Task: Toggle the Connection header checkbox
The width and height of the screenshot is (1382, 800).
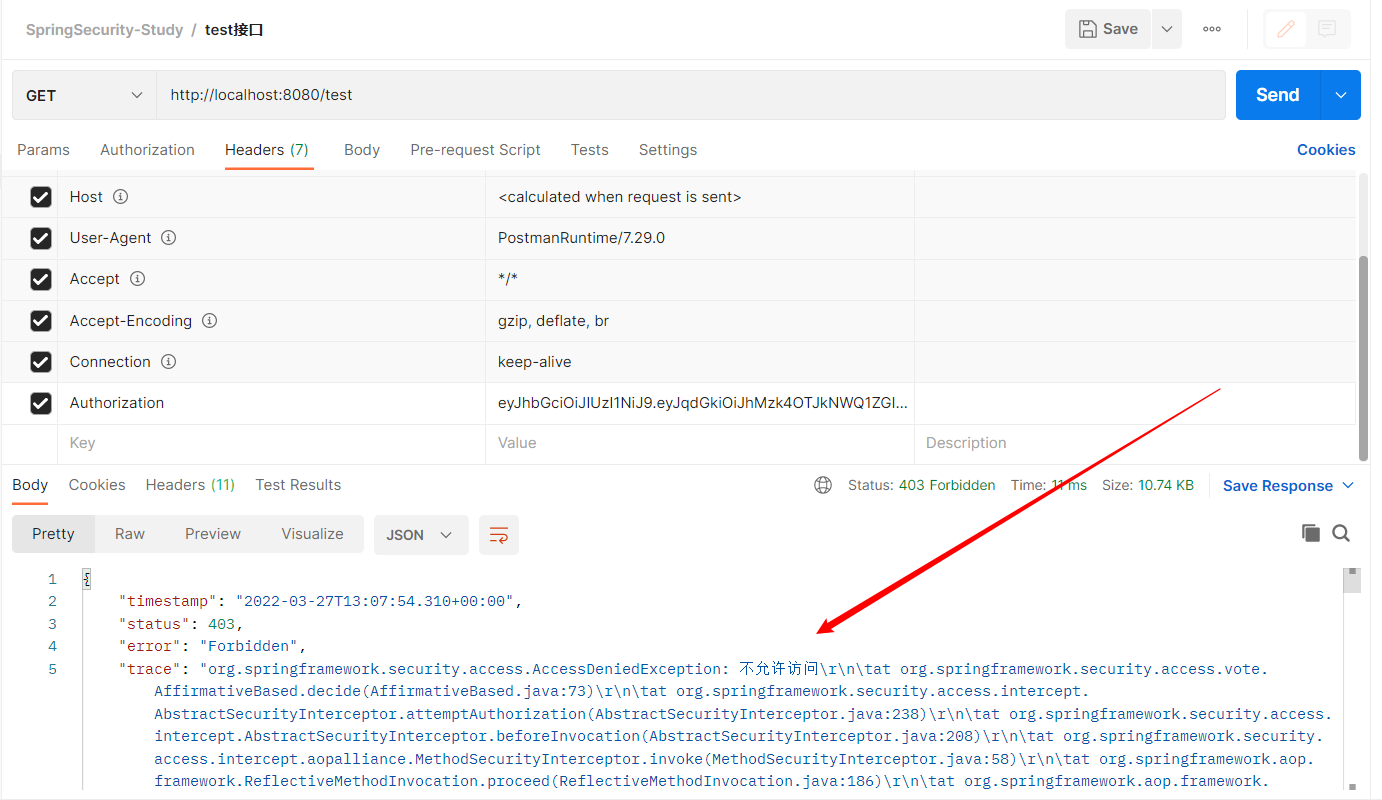Action: pos(41,362)
